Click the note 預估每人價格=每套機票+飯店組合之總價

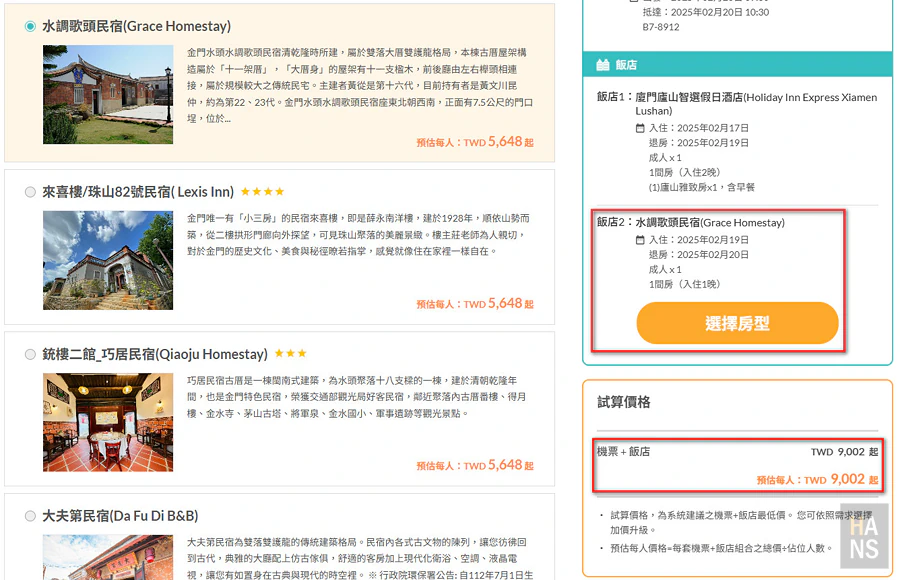(x=721, y=548)
